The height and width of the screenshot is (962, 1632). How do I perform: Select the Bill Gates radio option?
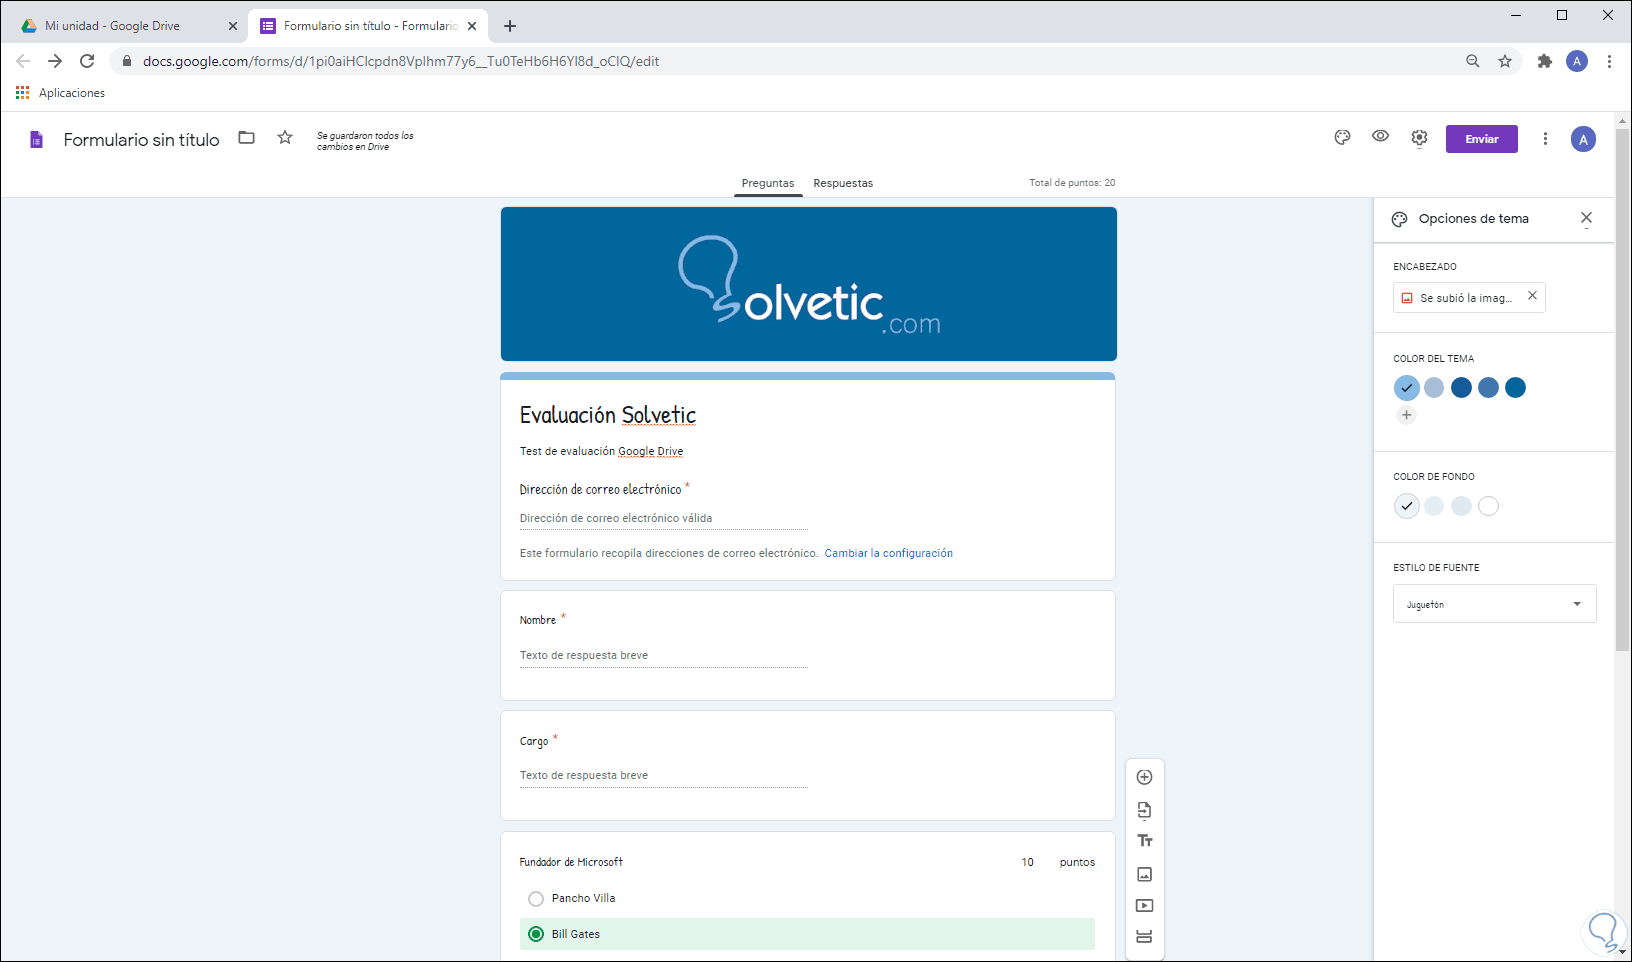click(x=536, y=934)
